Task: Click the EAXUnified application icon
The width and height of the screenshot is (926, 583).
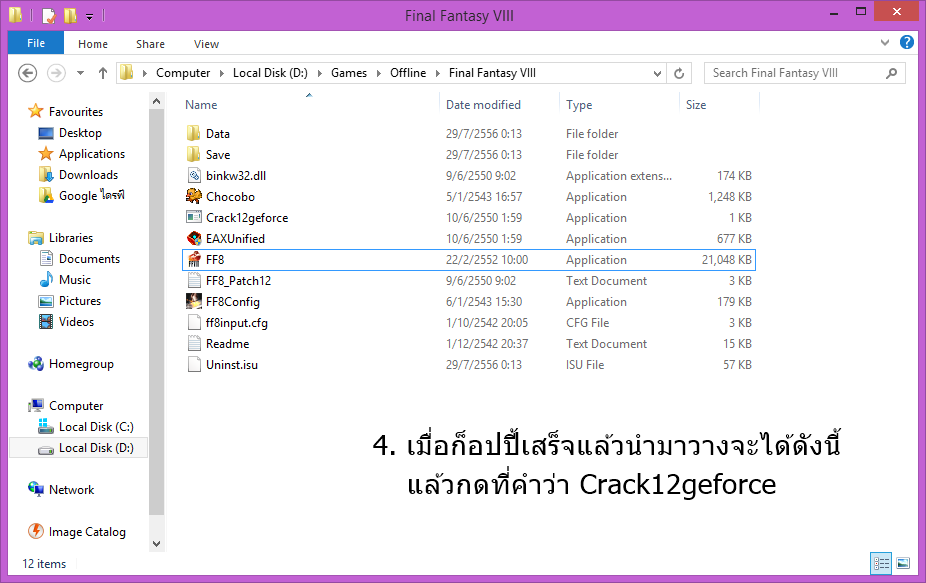Action: tap(194, 238)
